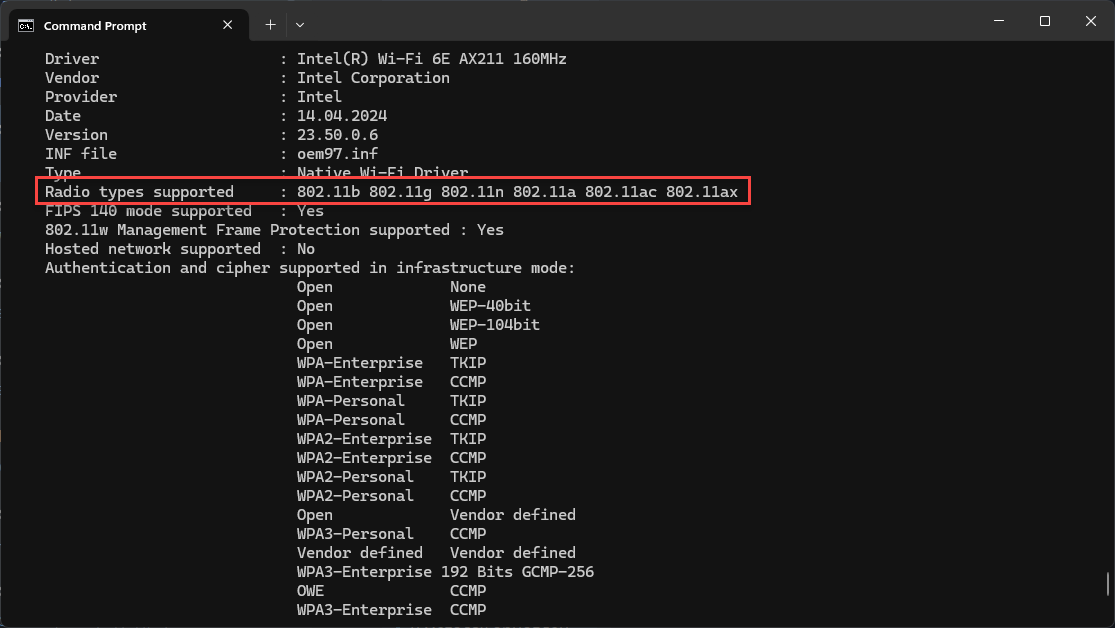The image size is (1115, 628).
Task: Click the vertical scrollbar thumb
Action: point(1106,582)
